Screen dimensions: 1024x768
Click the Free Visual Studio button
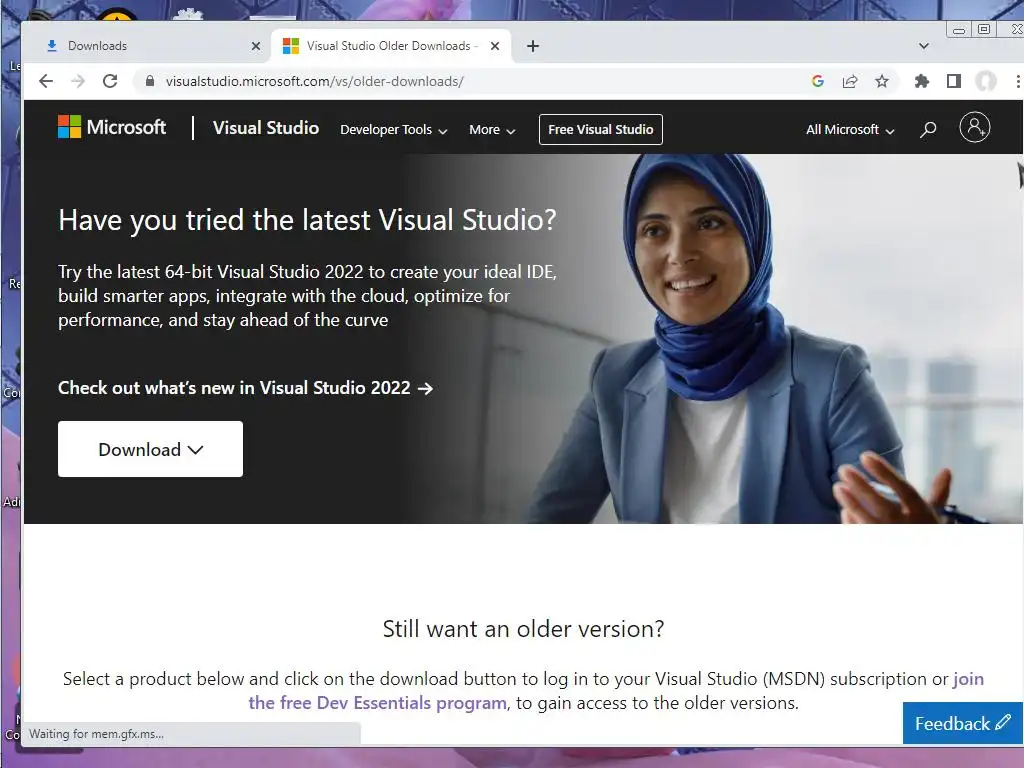(x=601, y=129)
